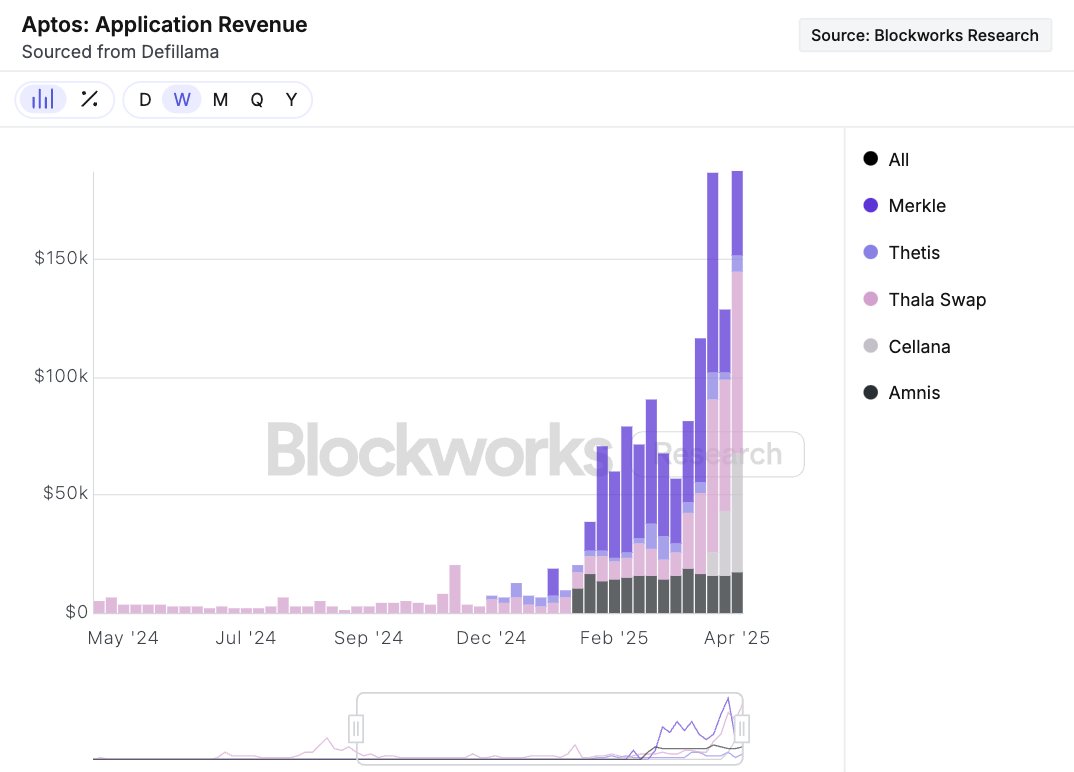Toggle the All series in legend

click(x=898, y=159)
